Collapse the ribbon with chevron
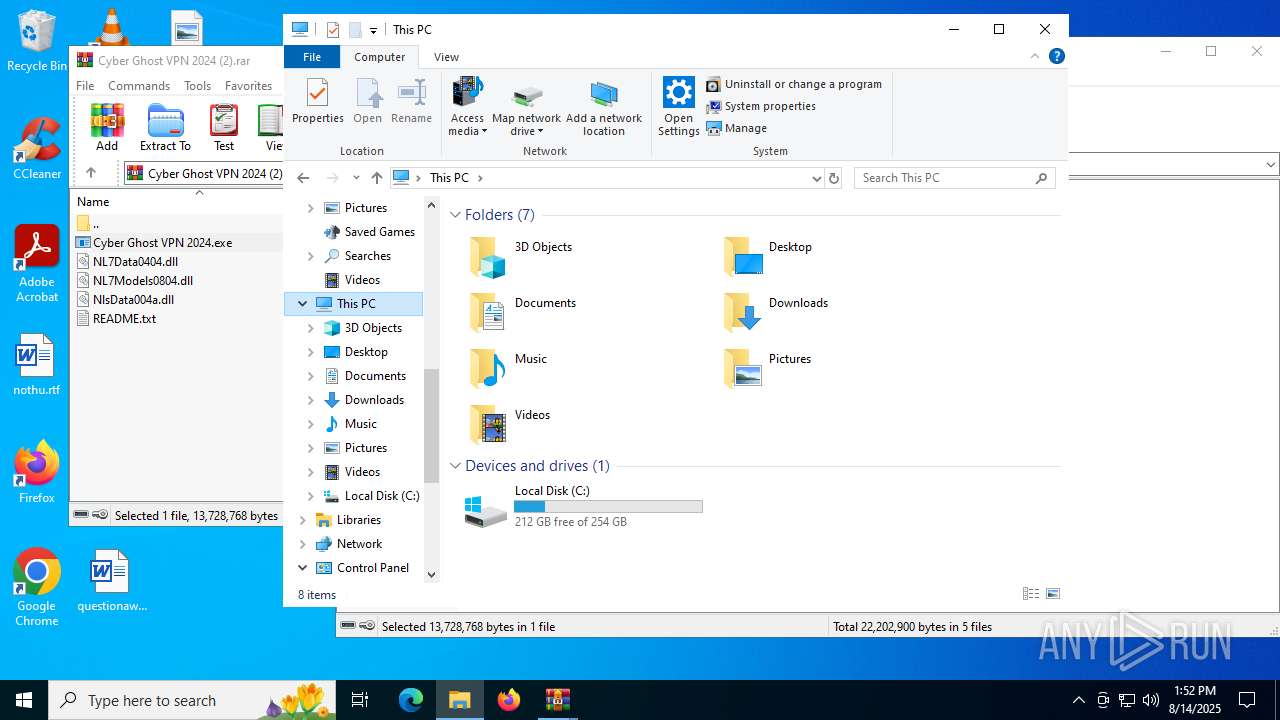The image size is (1280, 720). [x=1037, y=57]
